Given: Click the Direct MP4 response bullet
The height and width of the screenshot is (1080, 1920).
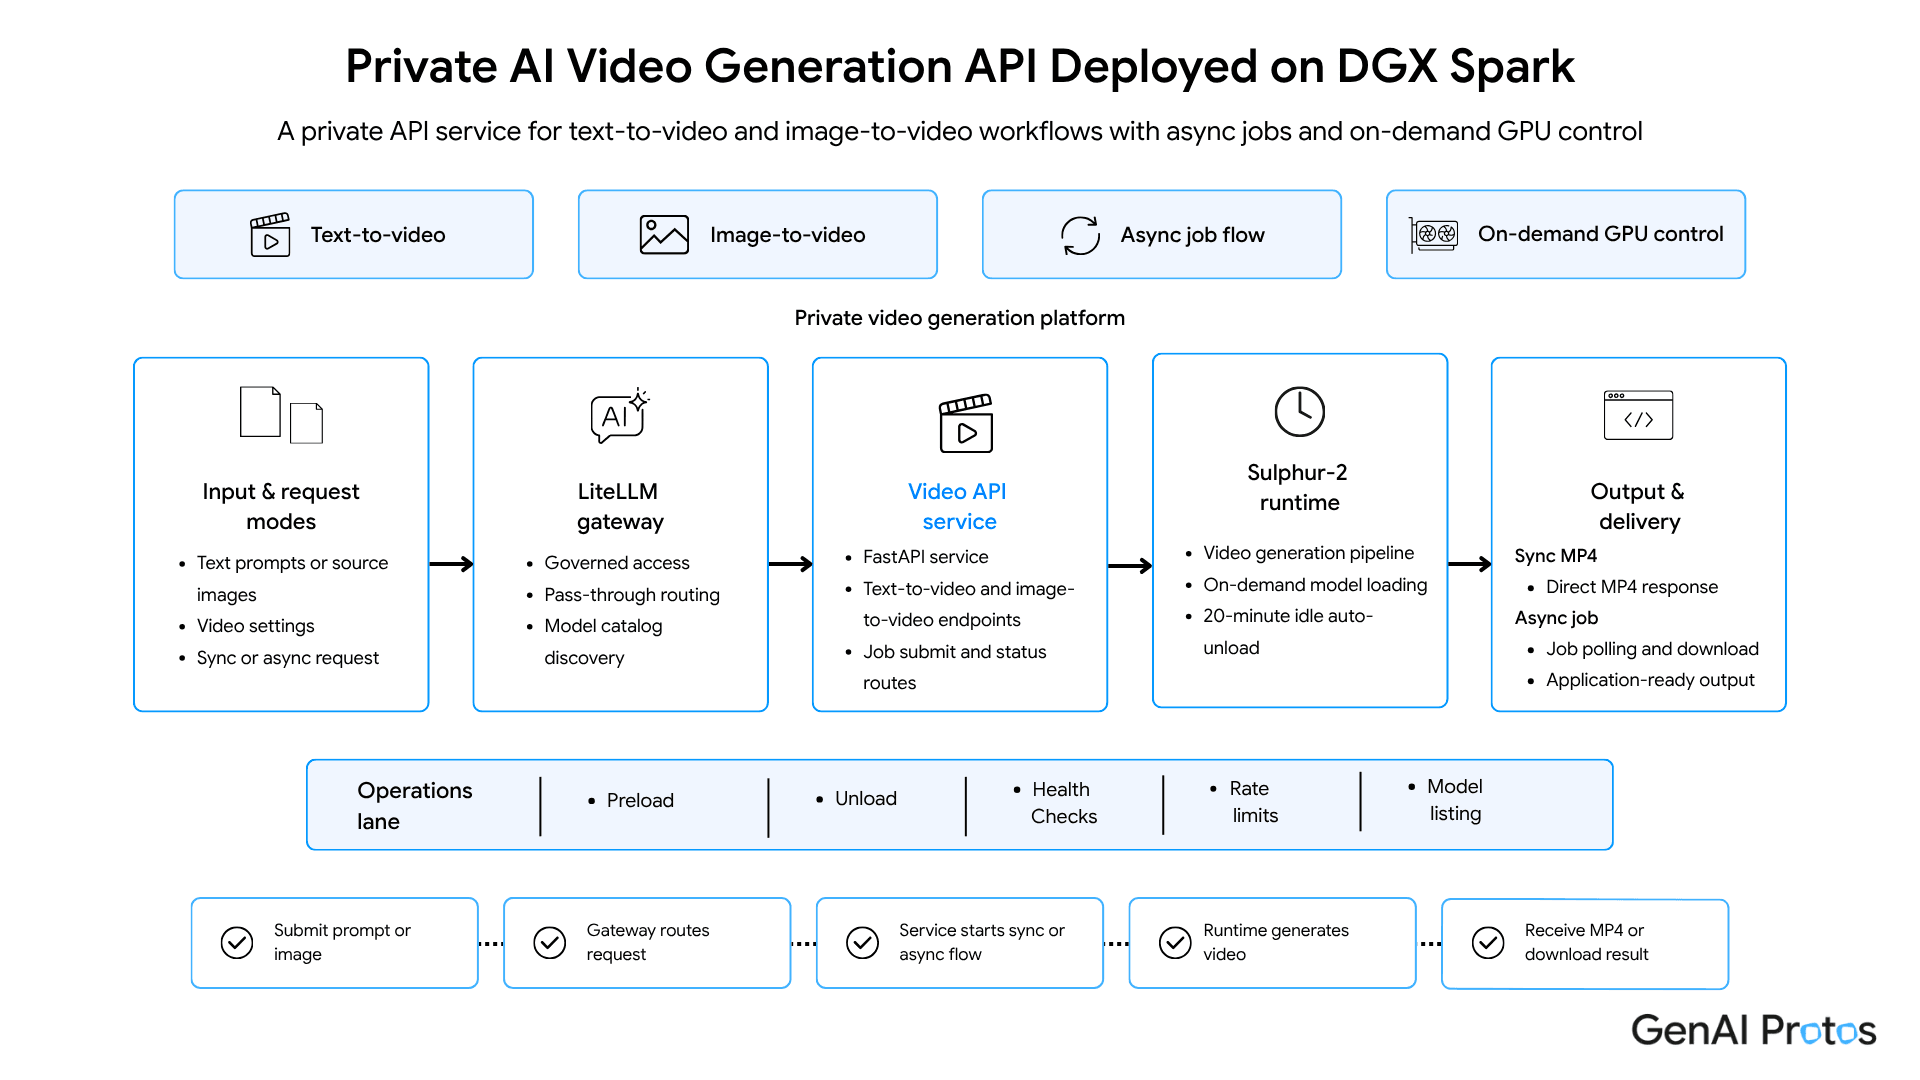Looking at the screenshot, I should (x=1631, y=586).
